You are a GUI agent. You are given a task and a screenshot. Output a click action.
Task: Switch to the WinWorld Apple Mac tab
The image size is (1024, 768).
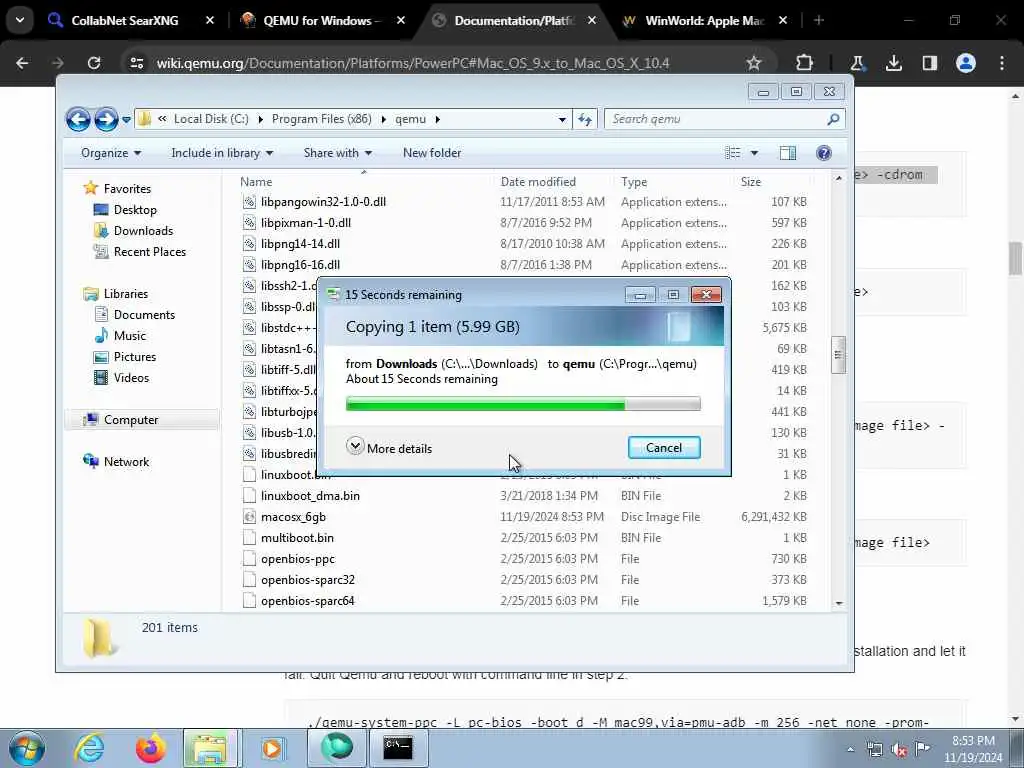[704, 21]
